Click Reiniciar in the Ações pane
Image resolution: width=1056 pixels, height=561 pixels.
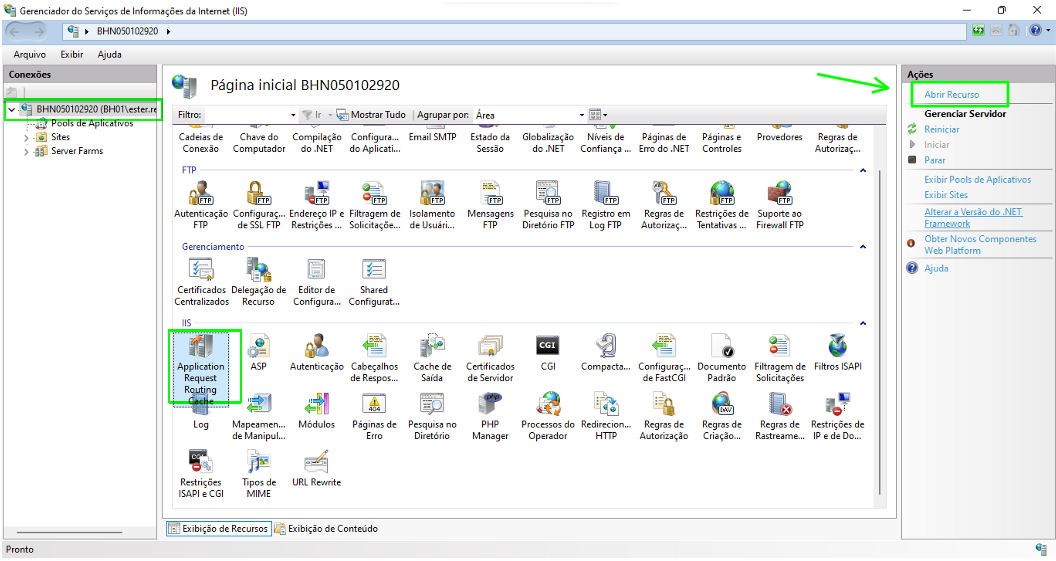[942, 129]
